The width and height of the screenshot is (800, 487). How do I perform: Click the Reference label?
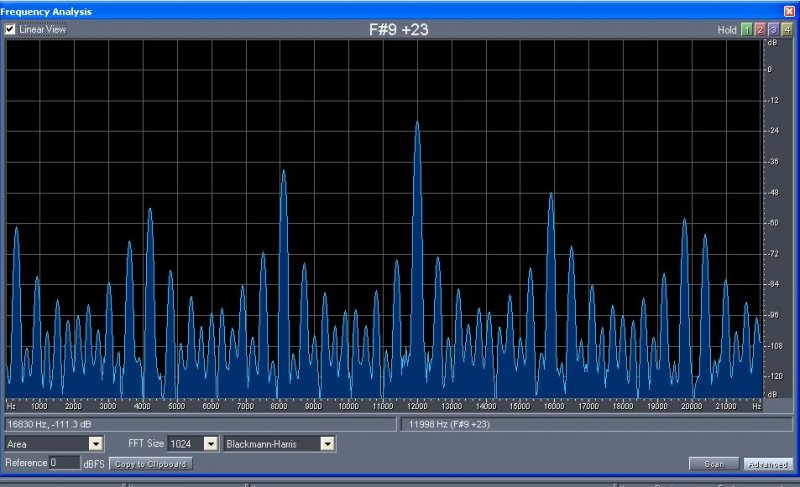26,463
